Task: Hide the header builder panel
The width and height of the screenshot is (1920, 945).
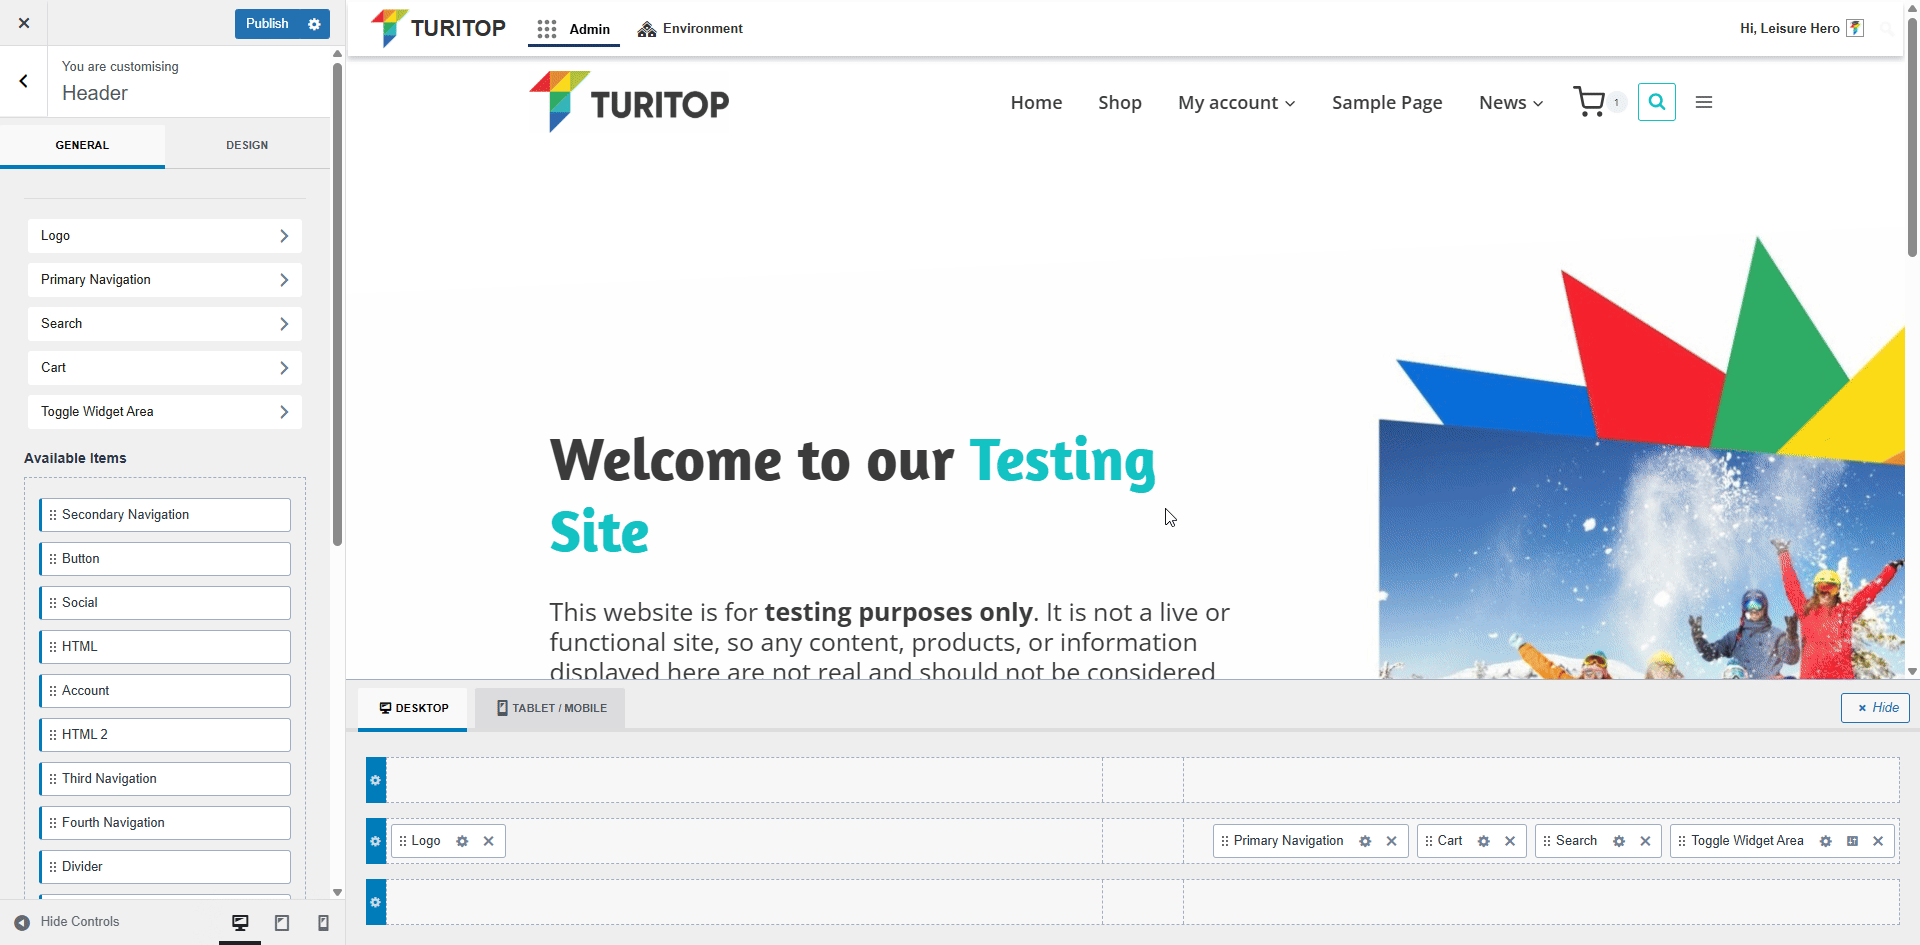Action: tap(1875, 708)
